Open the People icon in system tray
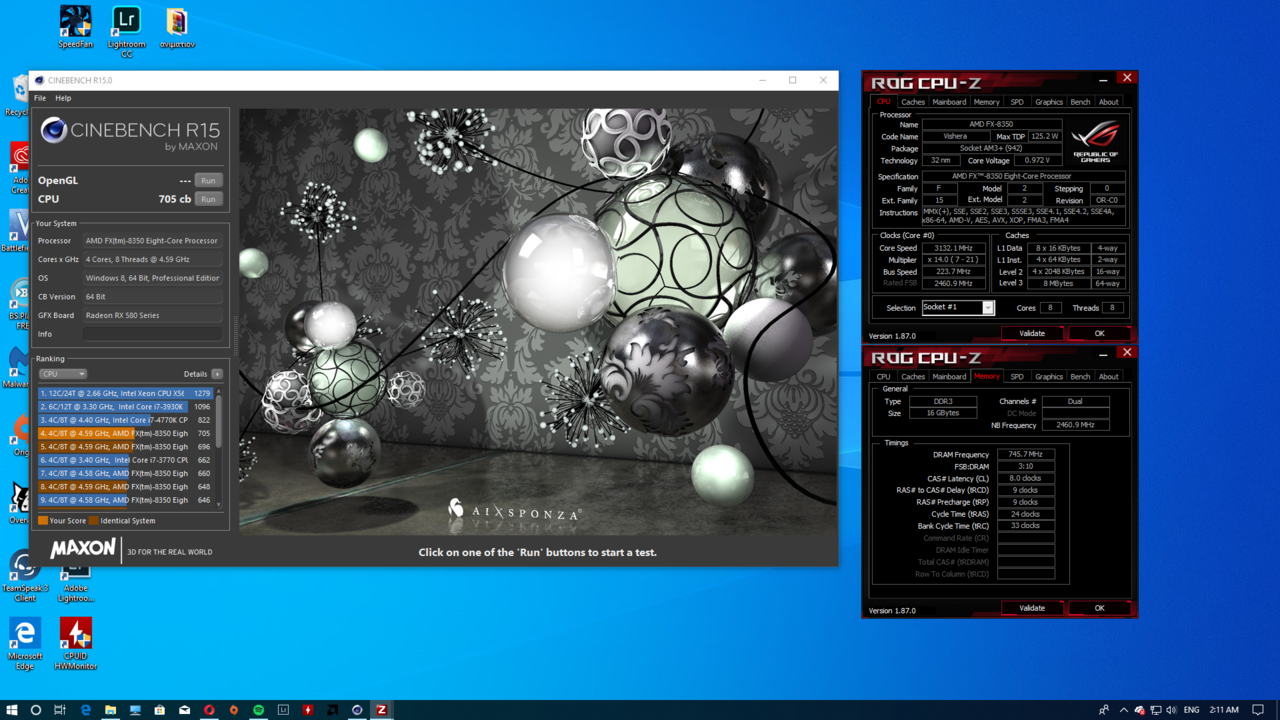Screen dimensions: 1280x720 point(1103,710)
